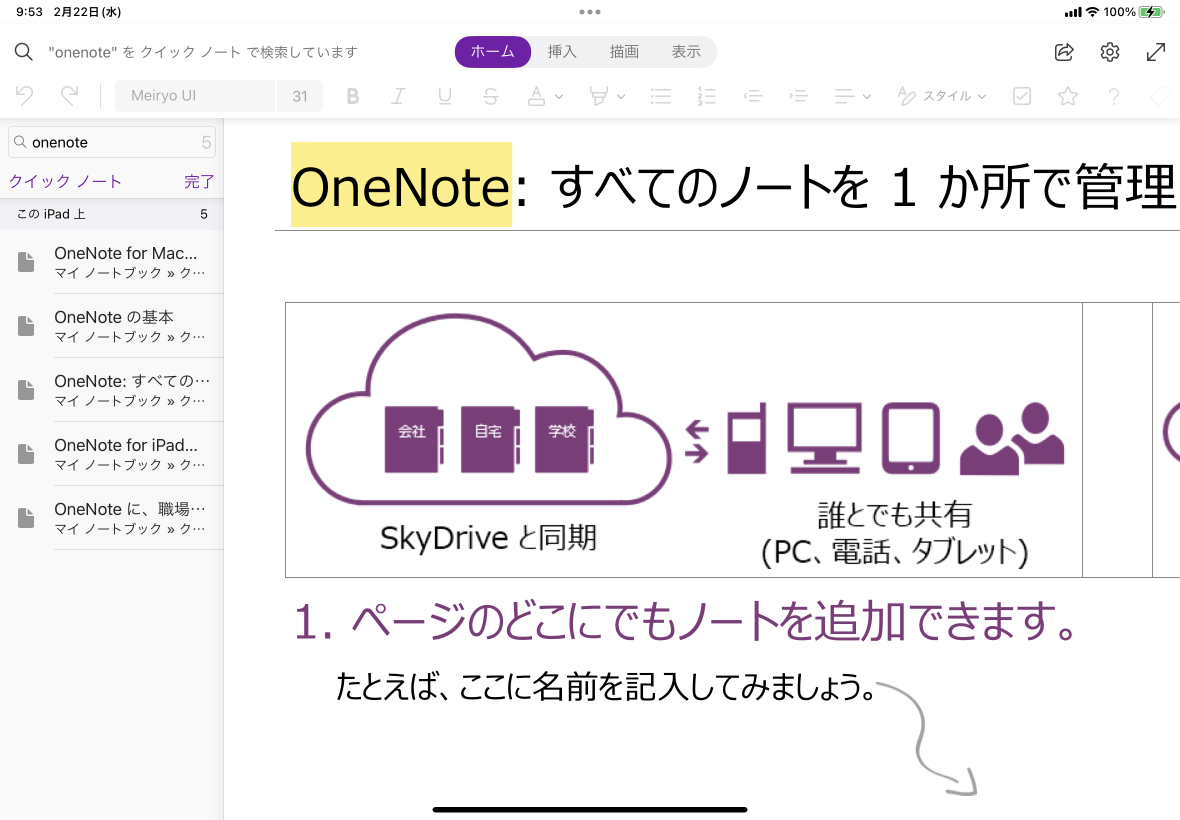Toggle bold formatting
This screenshot has width=1180, height=820.
click(x=352, y=96)
